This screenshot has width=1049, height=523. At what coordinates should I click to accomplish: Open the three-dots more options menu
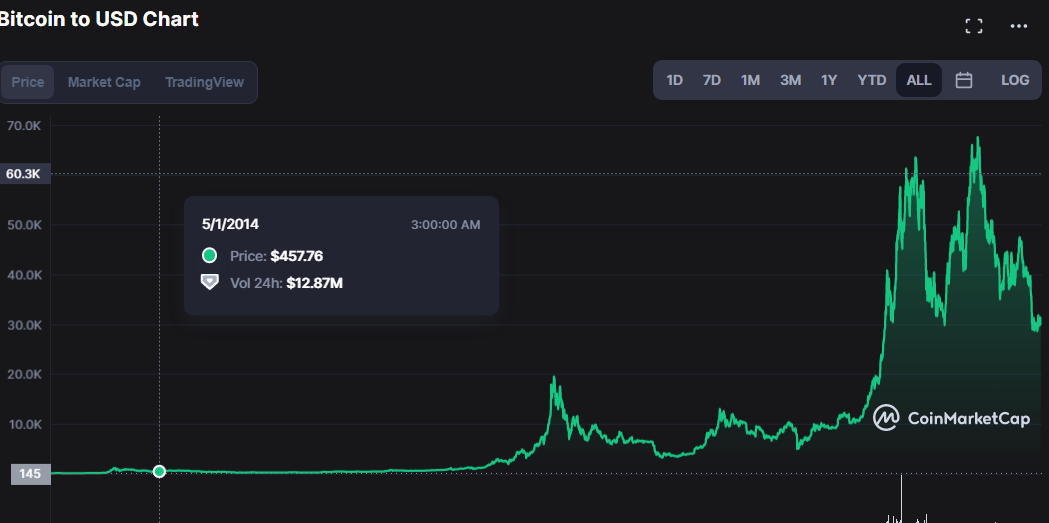1018,26
